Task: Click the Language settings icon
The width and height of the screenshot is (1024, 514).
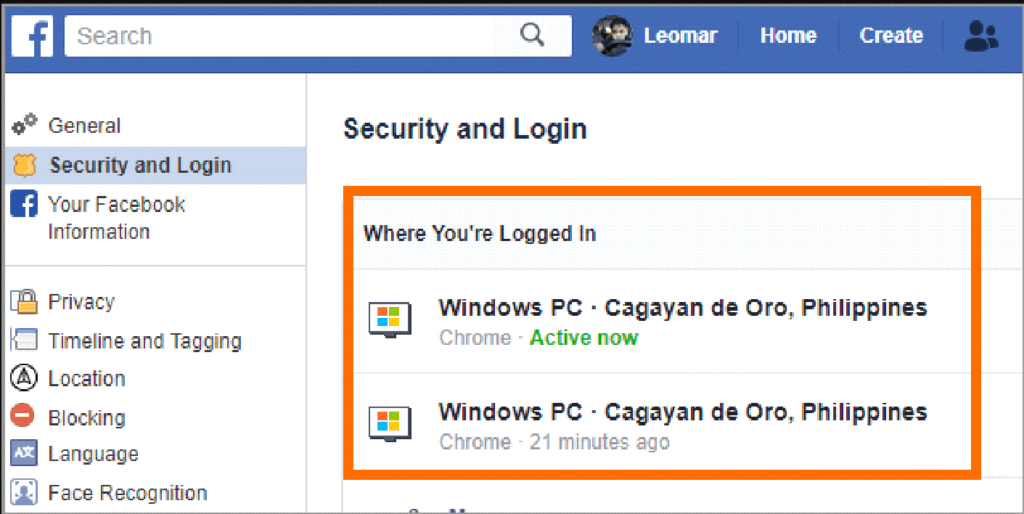Action: pyautogui.click(x=24, y=453)
